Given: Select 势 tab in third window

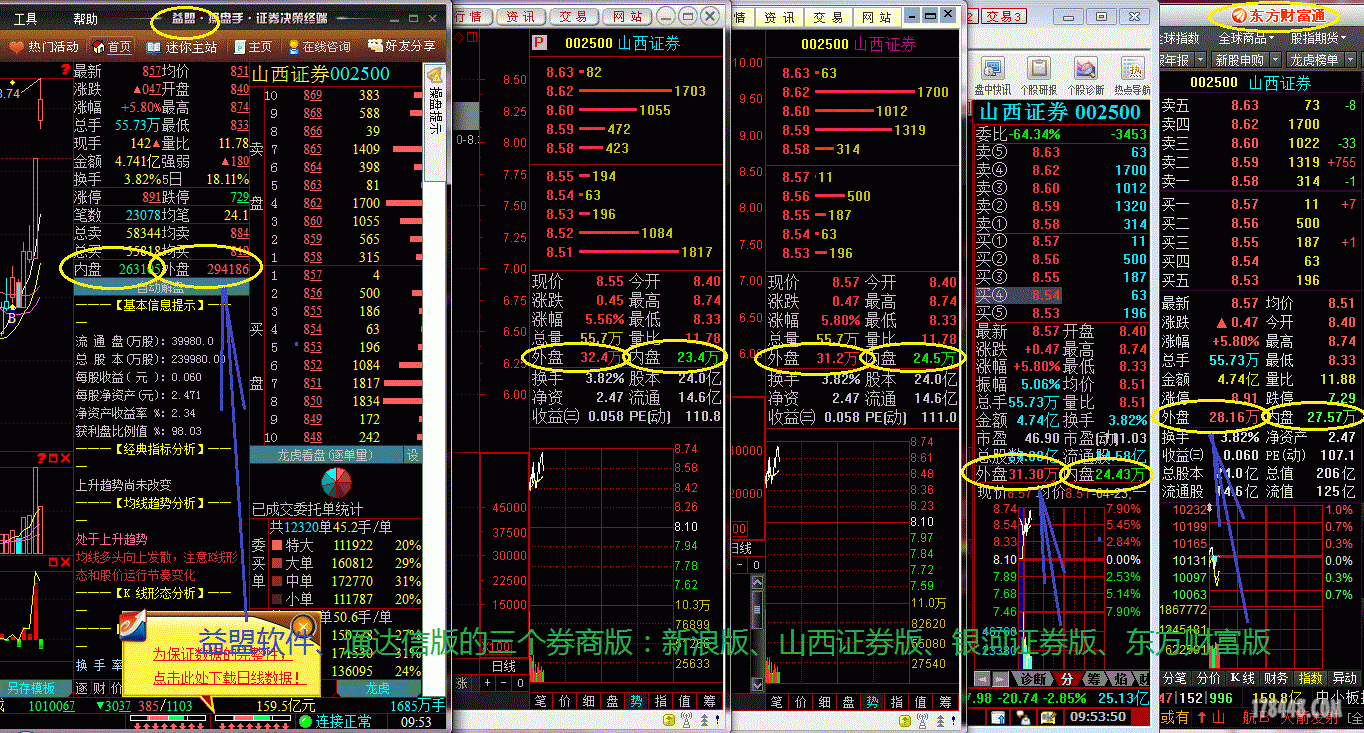Looking at the screenshot, I should [x=871, y=702].
